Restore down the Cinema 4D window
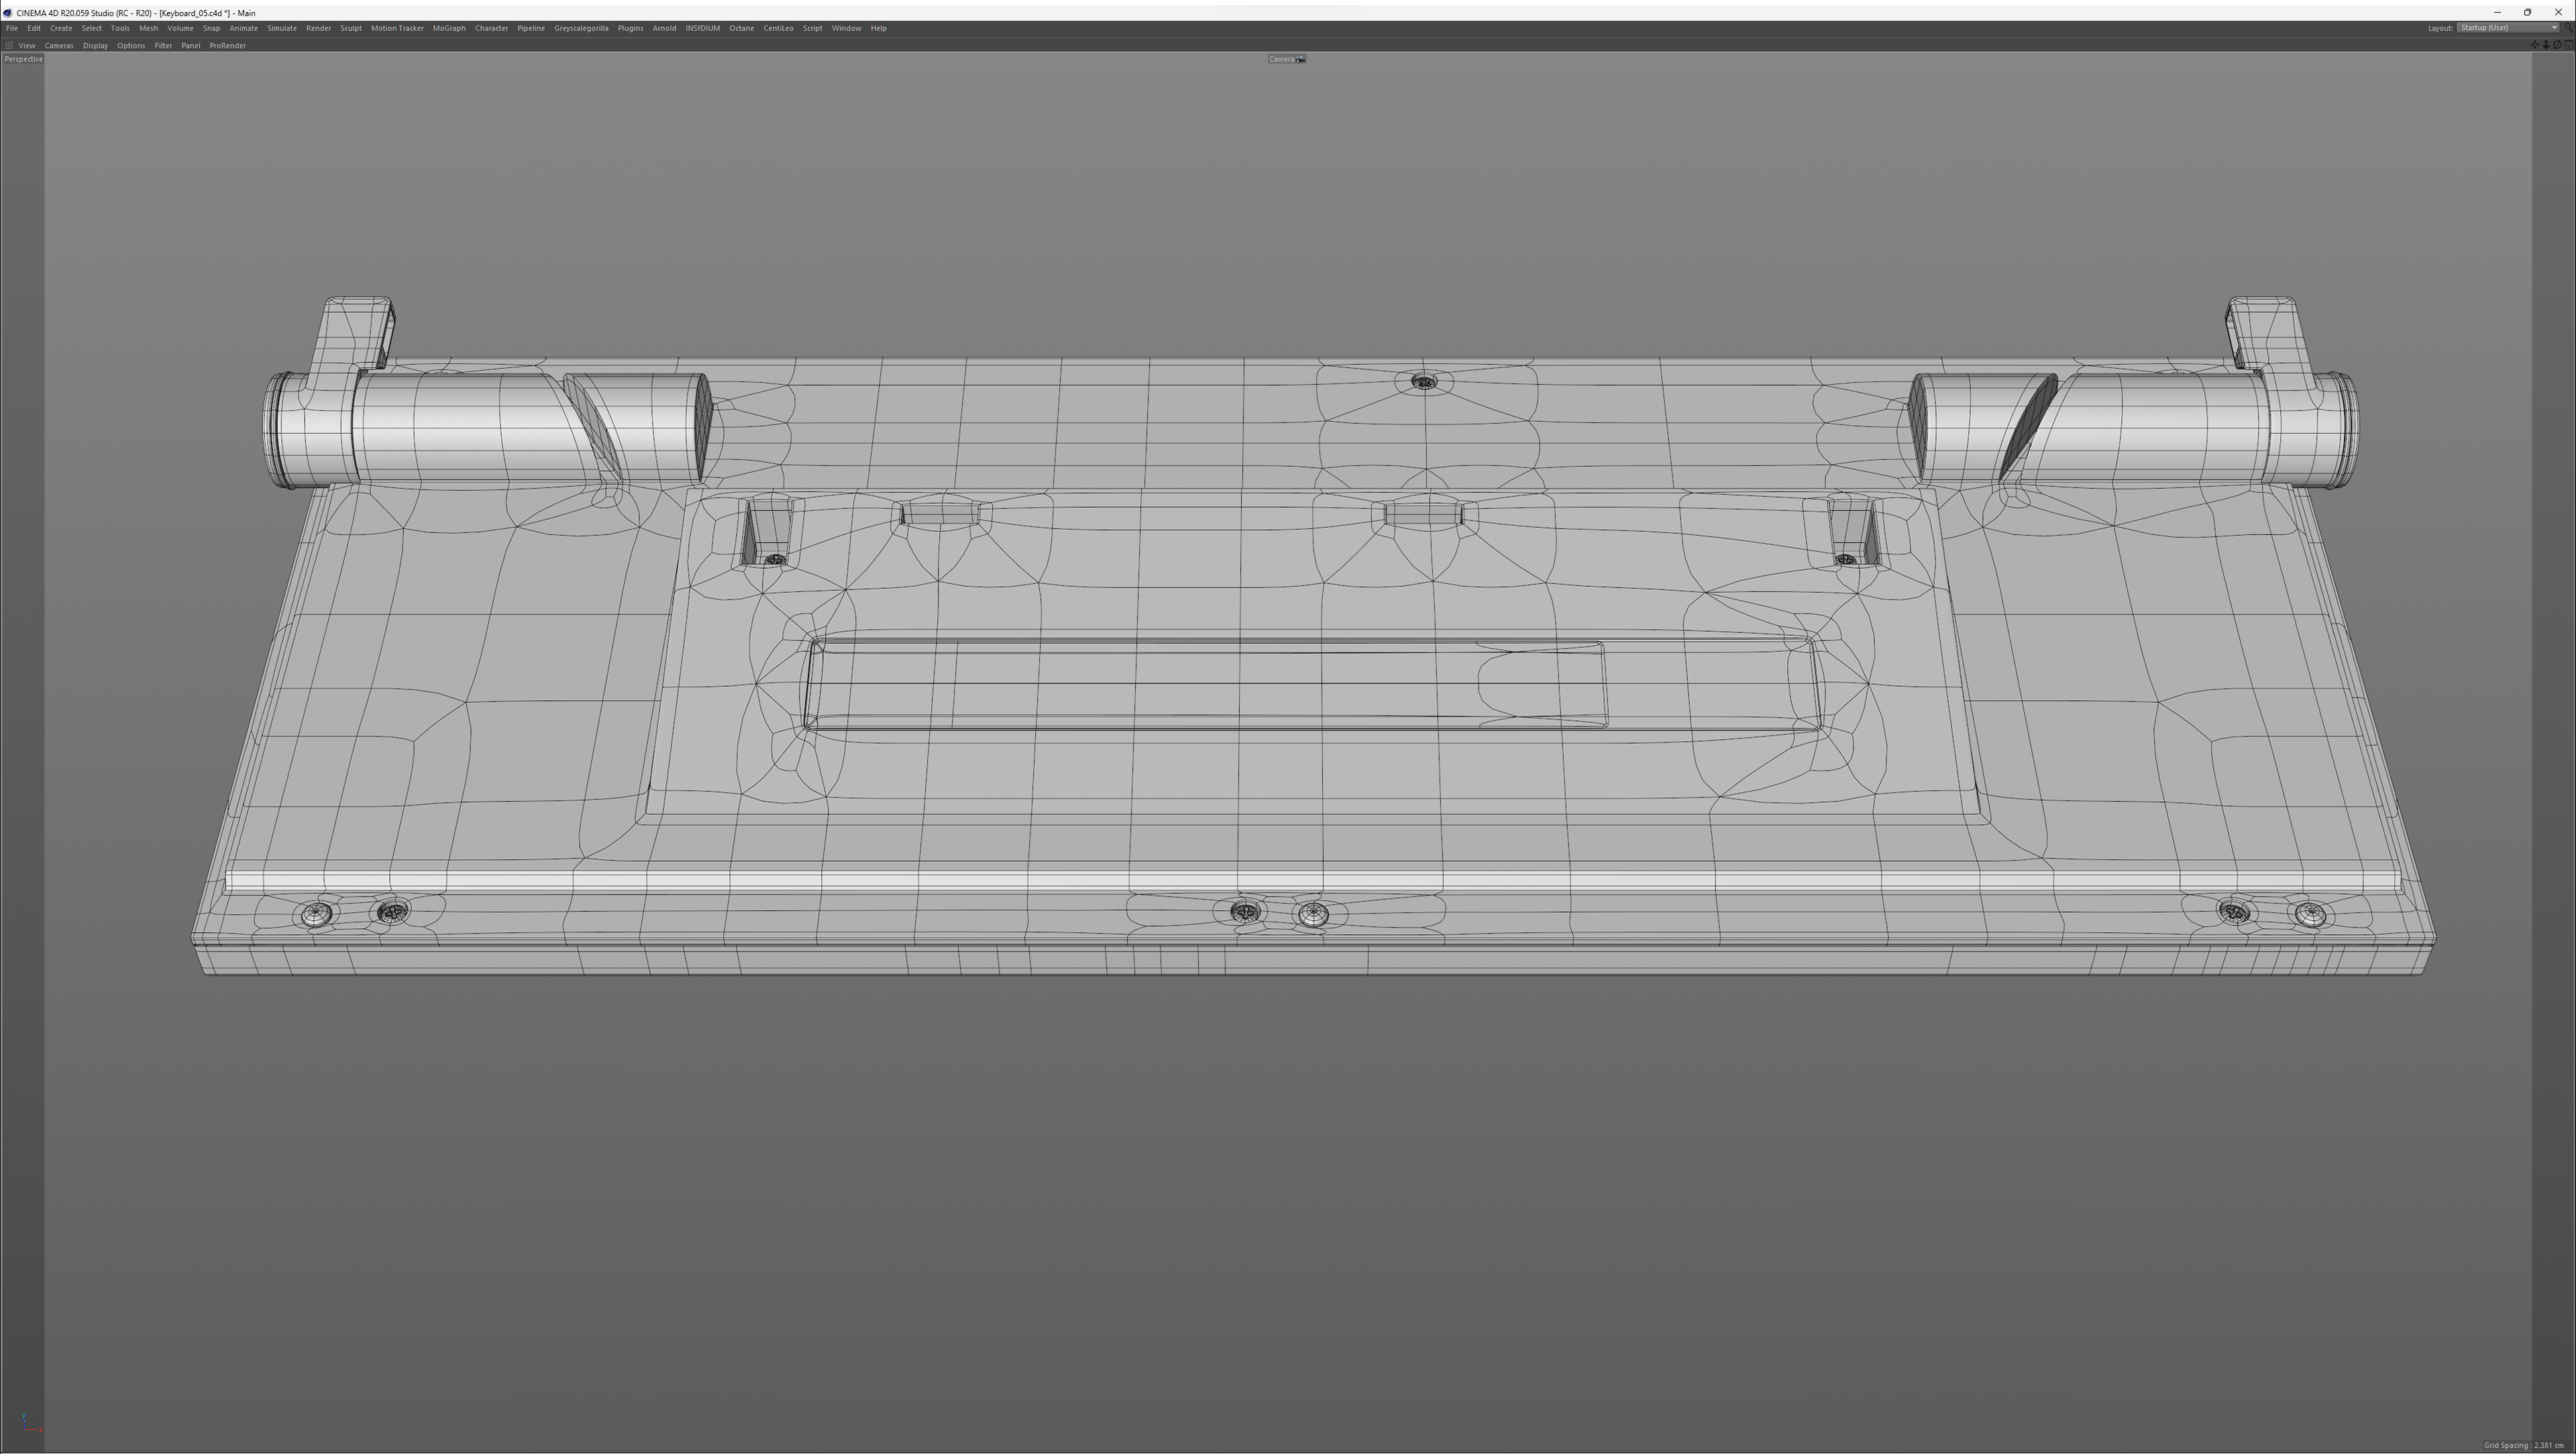This screenshot has width=2576, height=1454. tap(2527, 12)
